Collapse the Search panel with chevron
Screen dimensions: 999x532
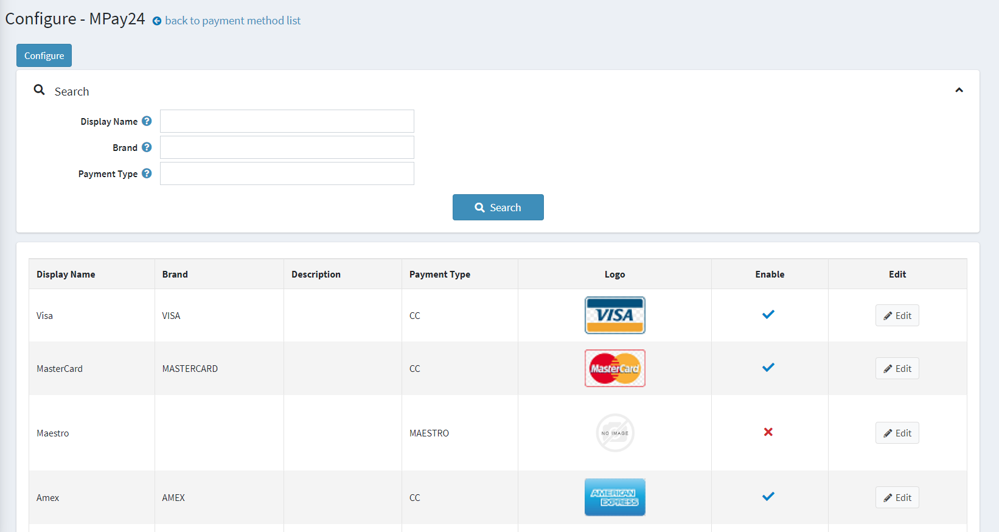click(959, 90)
